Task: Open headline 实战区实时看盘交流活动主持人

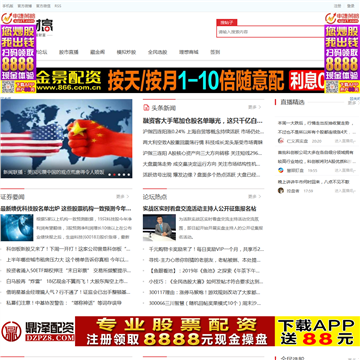Action: (x=200, y=209)
